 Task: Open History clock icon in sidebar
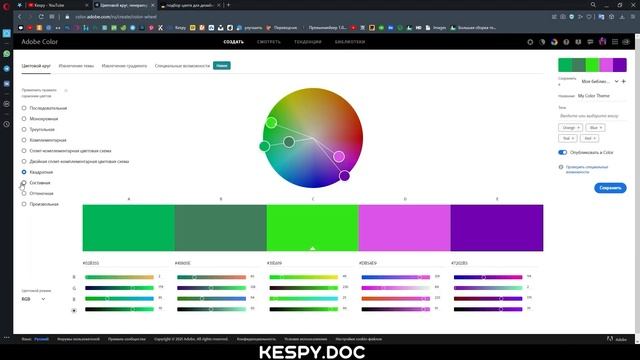(7, 124)
